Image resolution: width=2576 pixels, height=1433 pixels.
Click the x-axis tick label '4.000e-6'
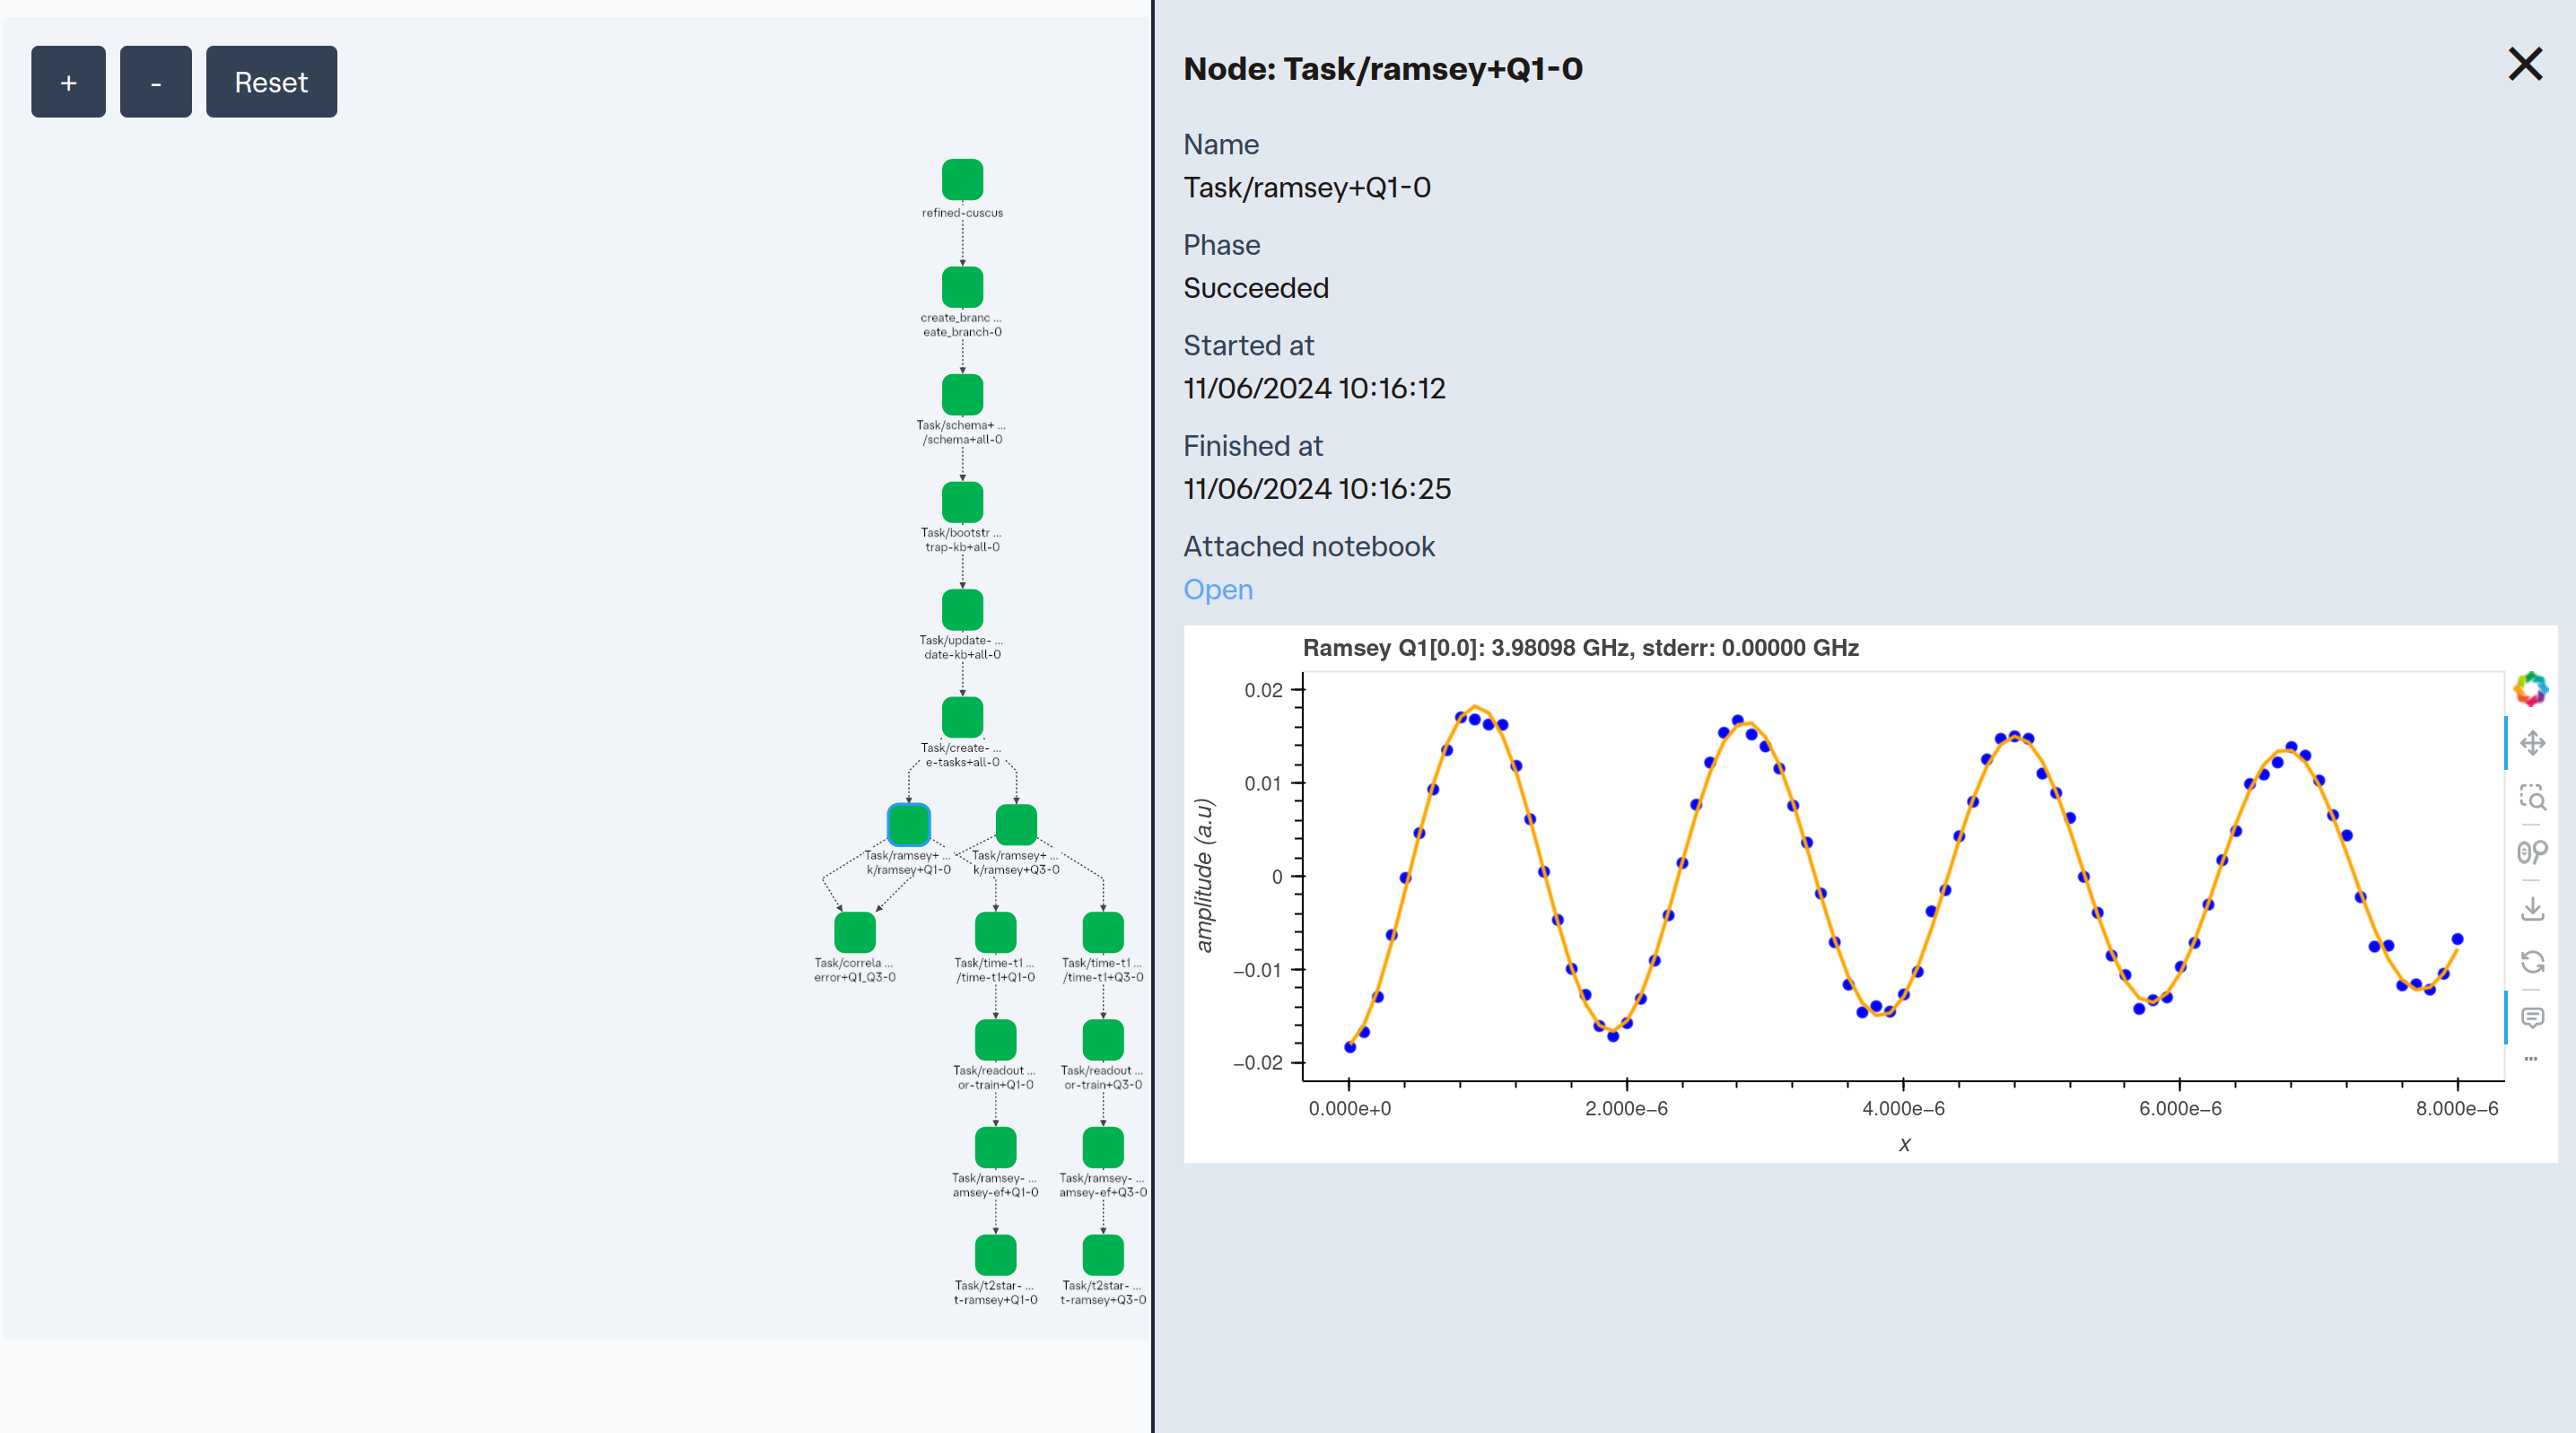pos(1903,1108)
